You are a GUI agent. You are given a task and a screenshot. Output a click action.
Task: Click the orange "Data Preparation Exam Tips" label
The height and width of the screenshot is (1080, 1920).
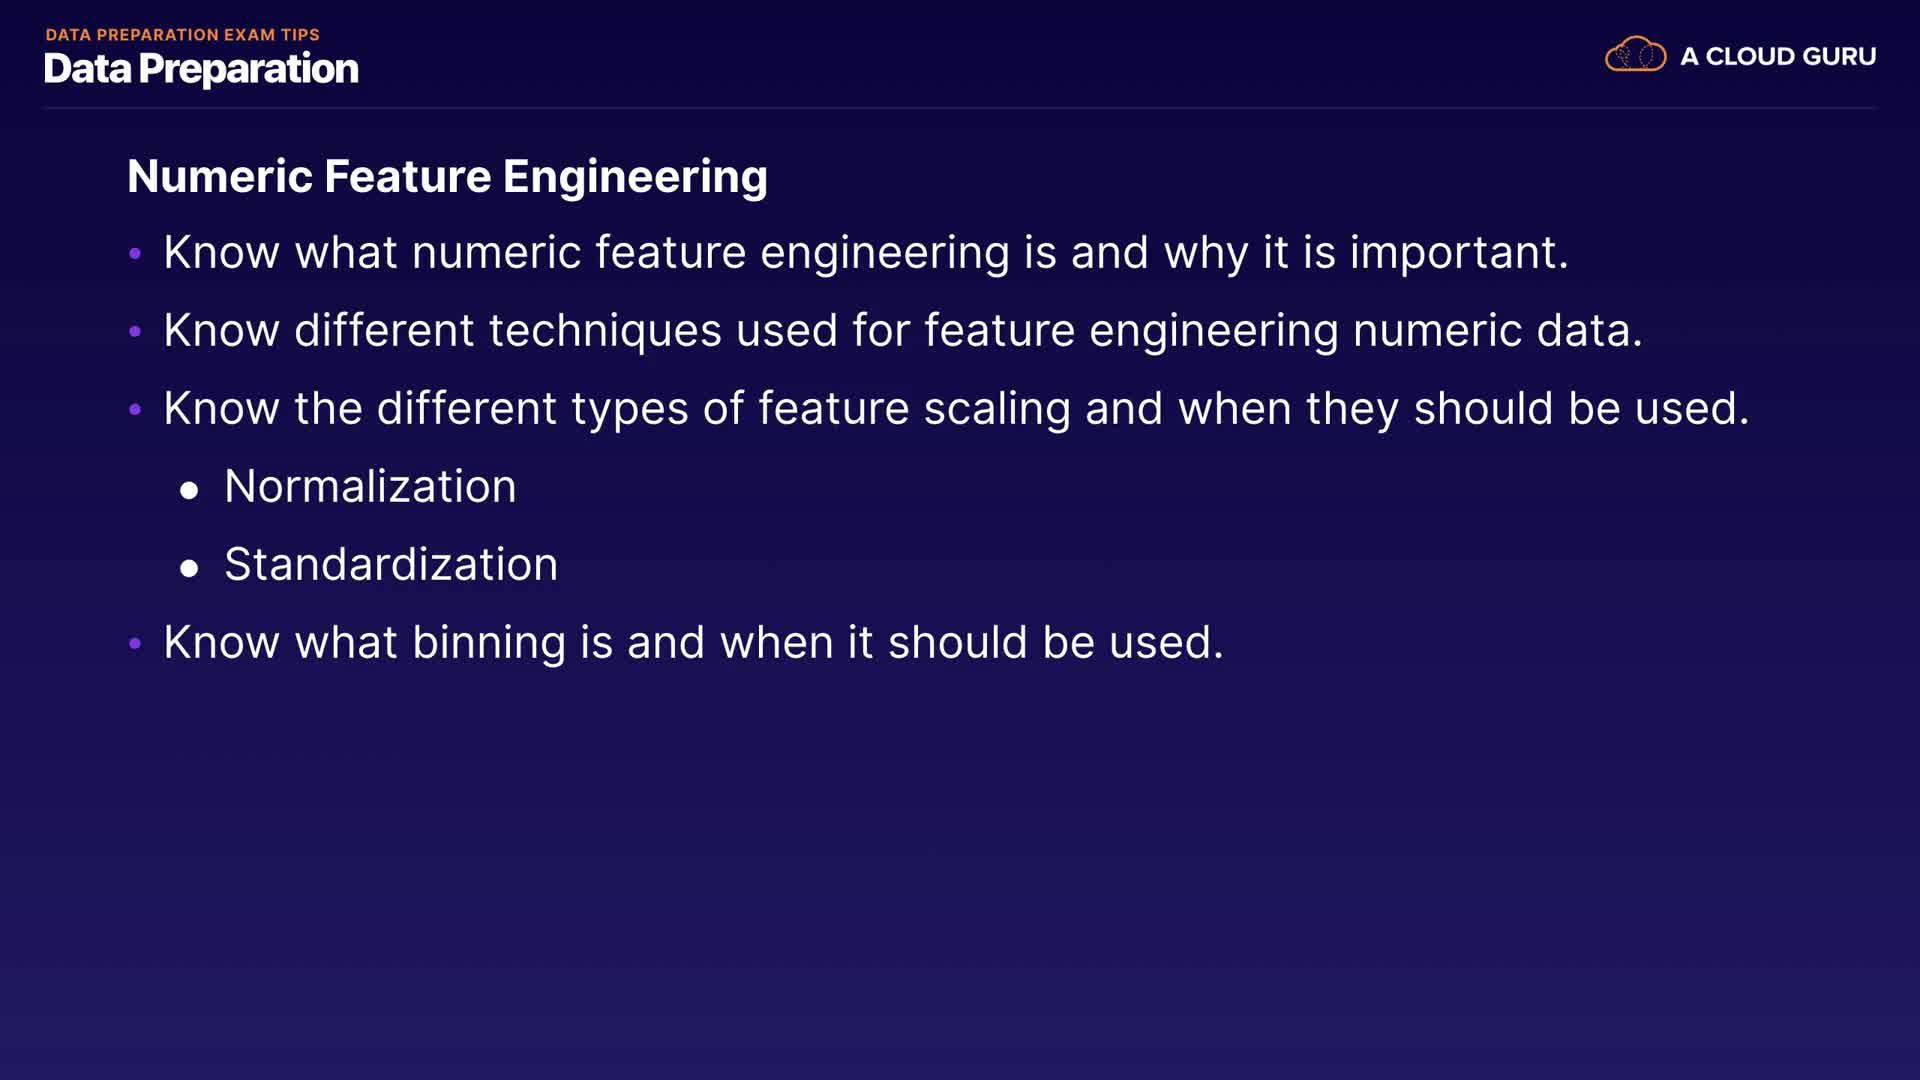(182, 35)
